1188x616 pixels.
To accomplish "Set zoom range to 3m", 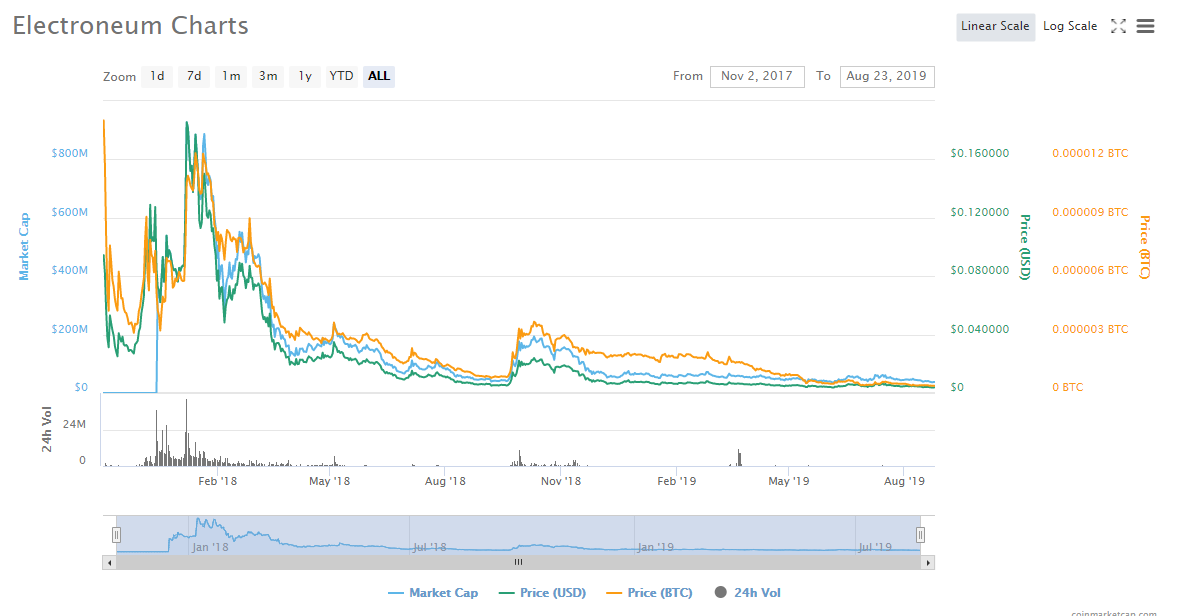I will click(x=267, y=77).
